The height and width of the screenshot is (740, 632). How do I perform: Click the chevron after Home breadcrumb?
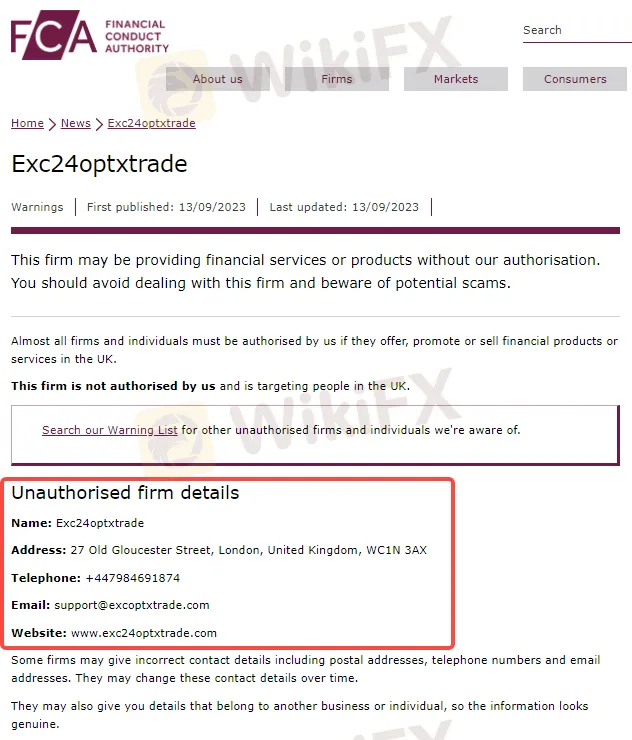(x=52, y=124)
